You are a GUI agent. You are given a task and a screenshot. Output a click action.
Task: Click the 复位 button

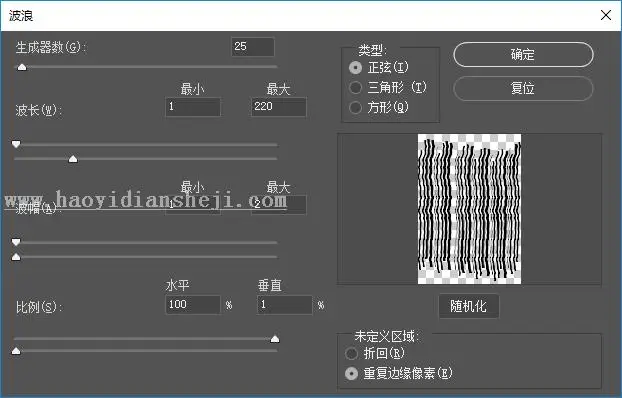point(523,88)
